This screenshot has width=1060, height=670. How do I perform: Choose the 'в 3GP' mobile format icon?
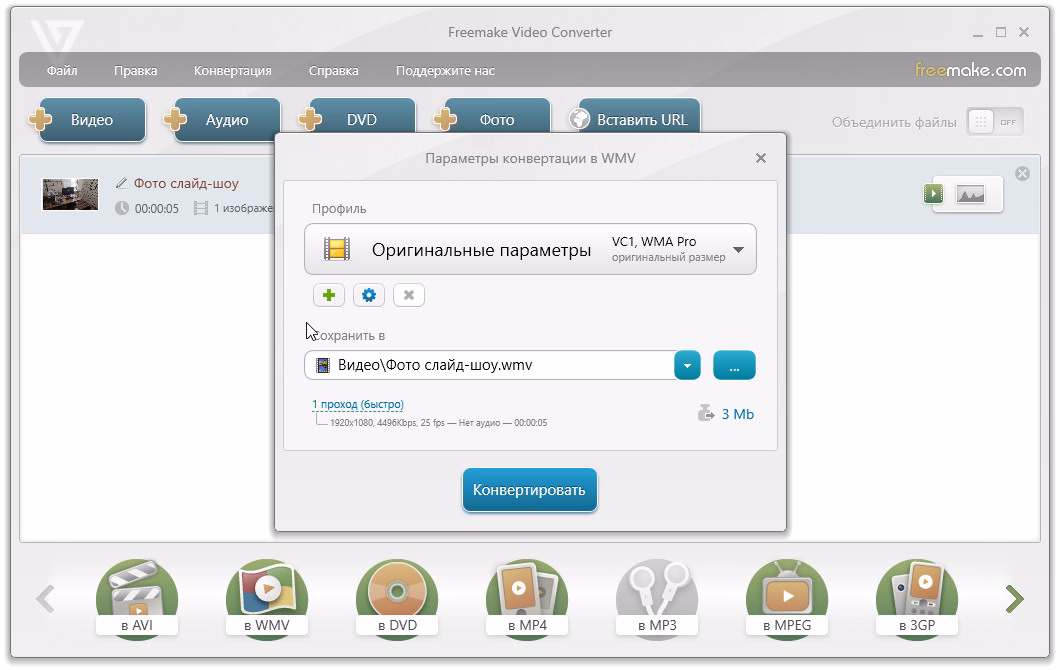[x=916, y=599]
